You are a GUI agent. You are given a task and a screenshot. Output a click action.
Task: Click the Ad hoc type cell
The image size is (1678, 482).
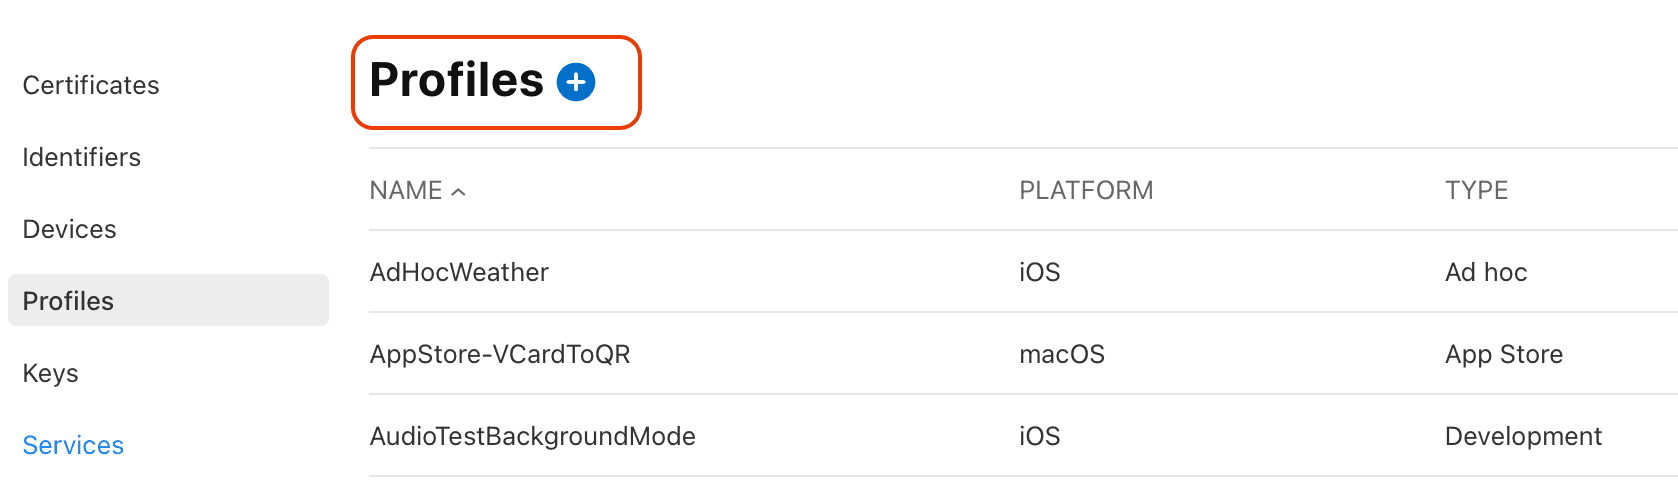click(x=1486, y=272)
